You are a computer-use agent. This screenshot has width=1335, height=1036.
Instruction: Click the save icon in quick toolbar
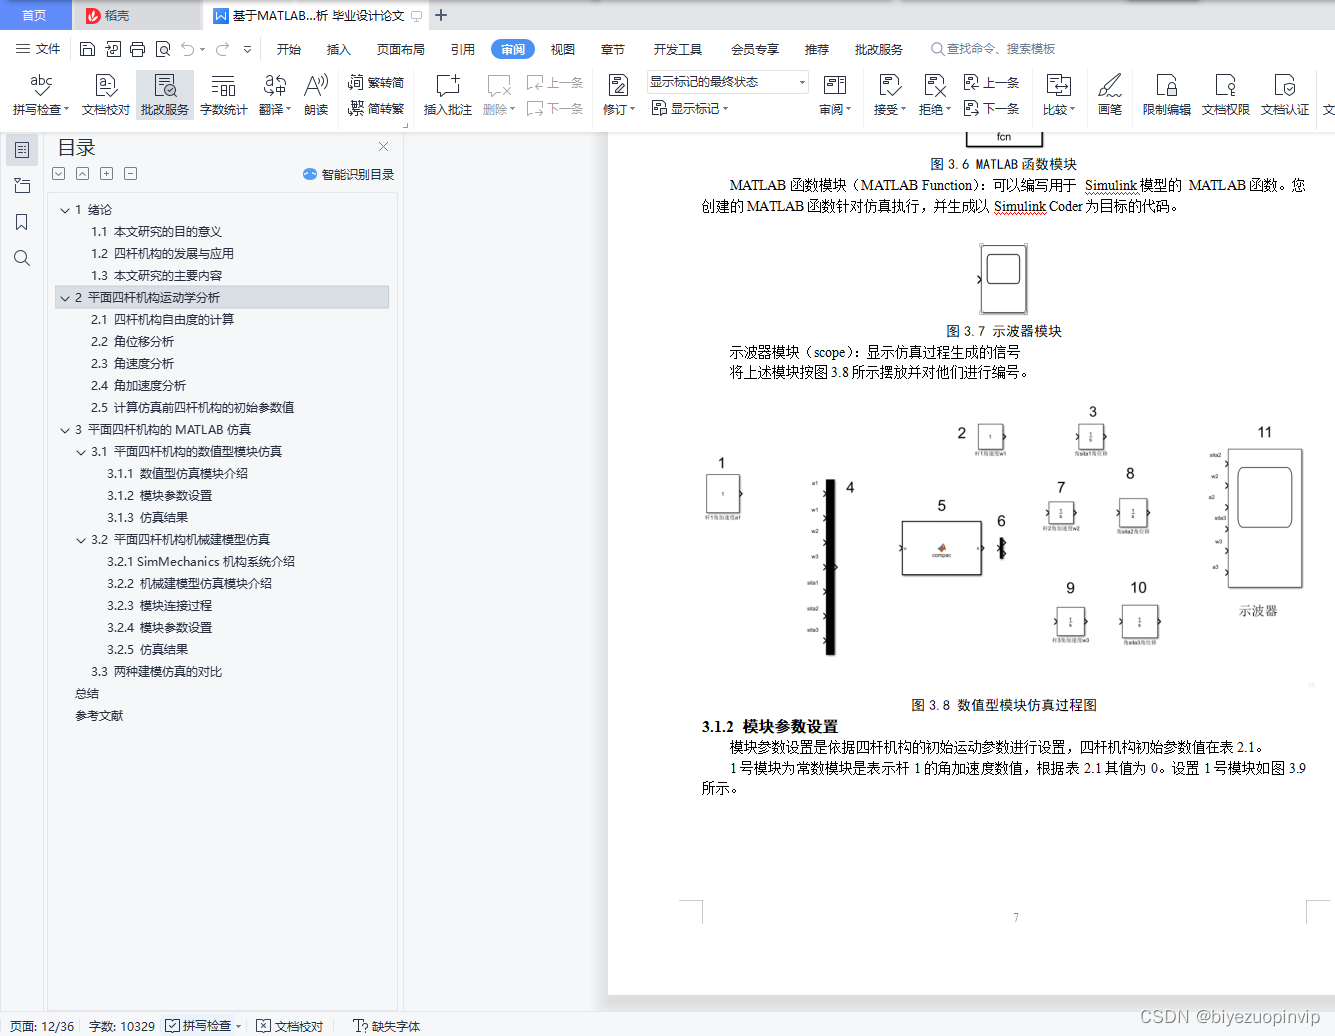click(x=87, y=49)
